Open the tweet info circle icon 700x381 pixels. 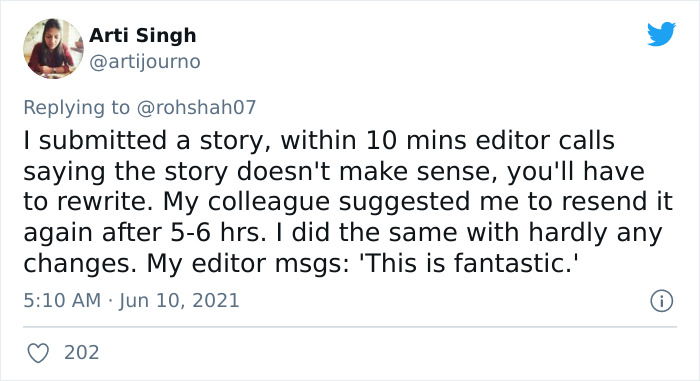[661, 301]
